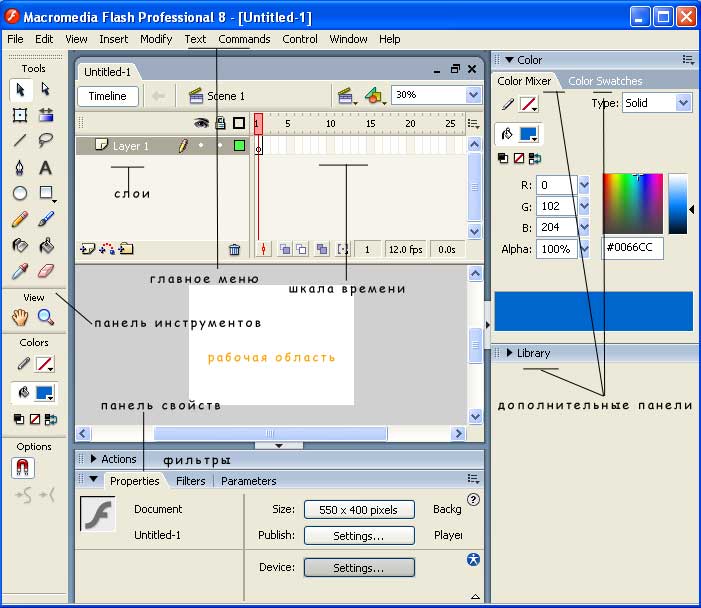Open Properties panel help question icon
Viewport: 701px width, 608px height.
pos(473,499)
